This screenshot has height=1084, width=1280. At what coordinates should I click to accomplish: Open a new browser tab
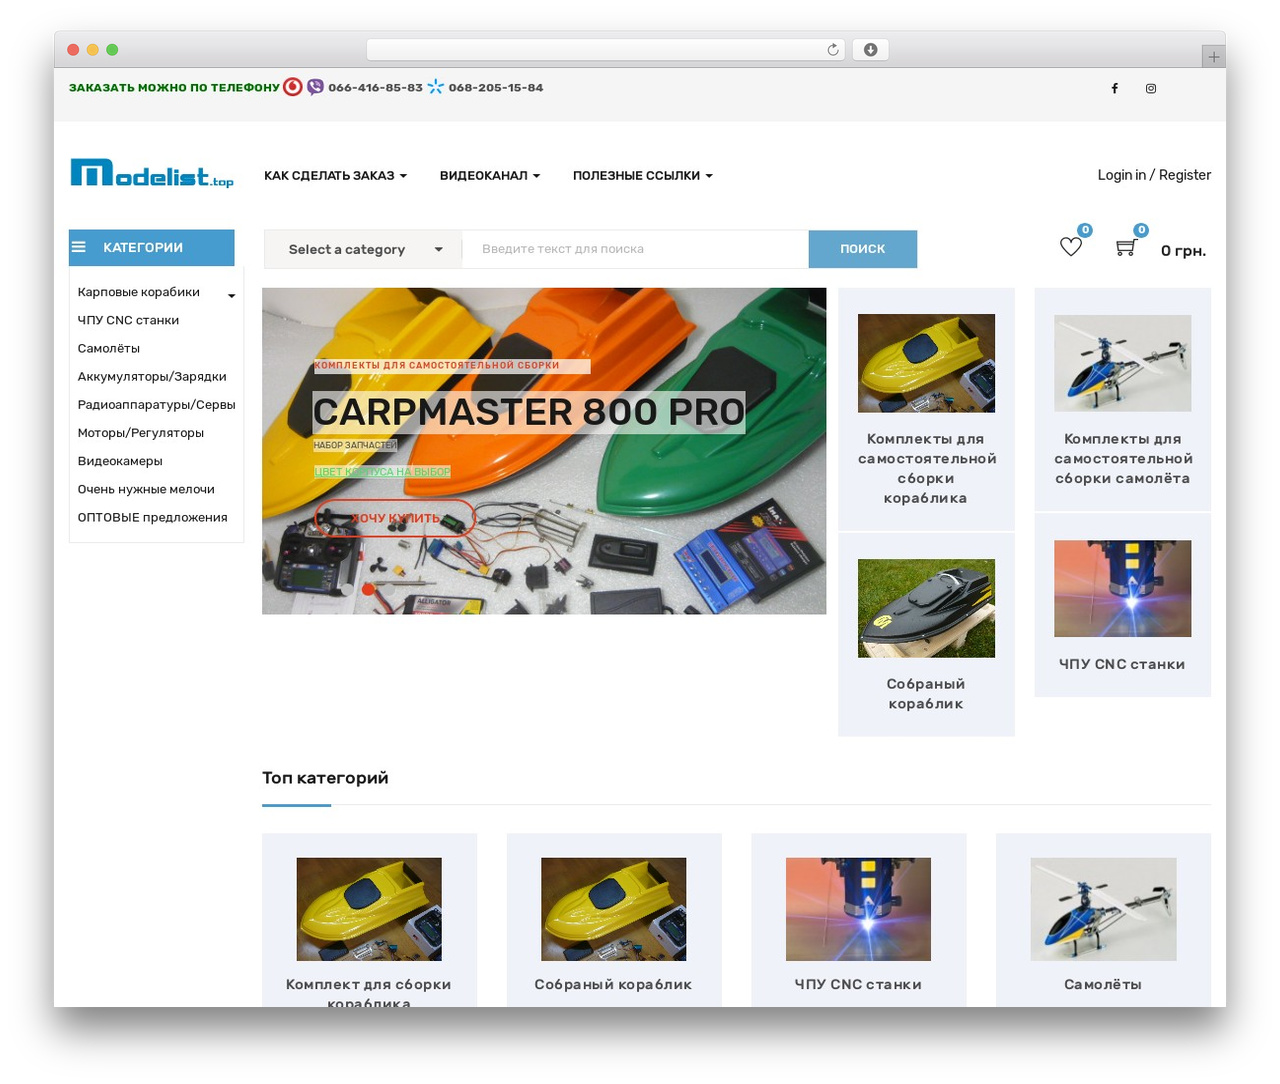coord(1213,57)
